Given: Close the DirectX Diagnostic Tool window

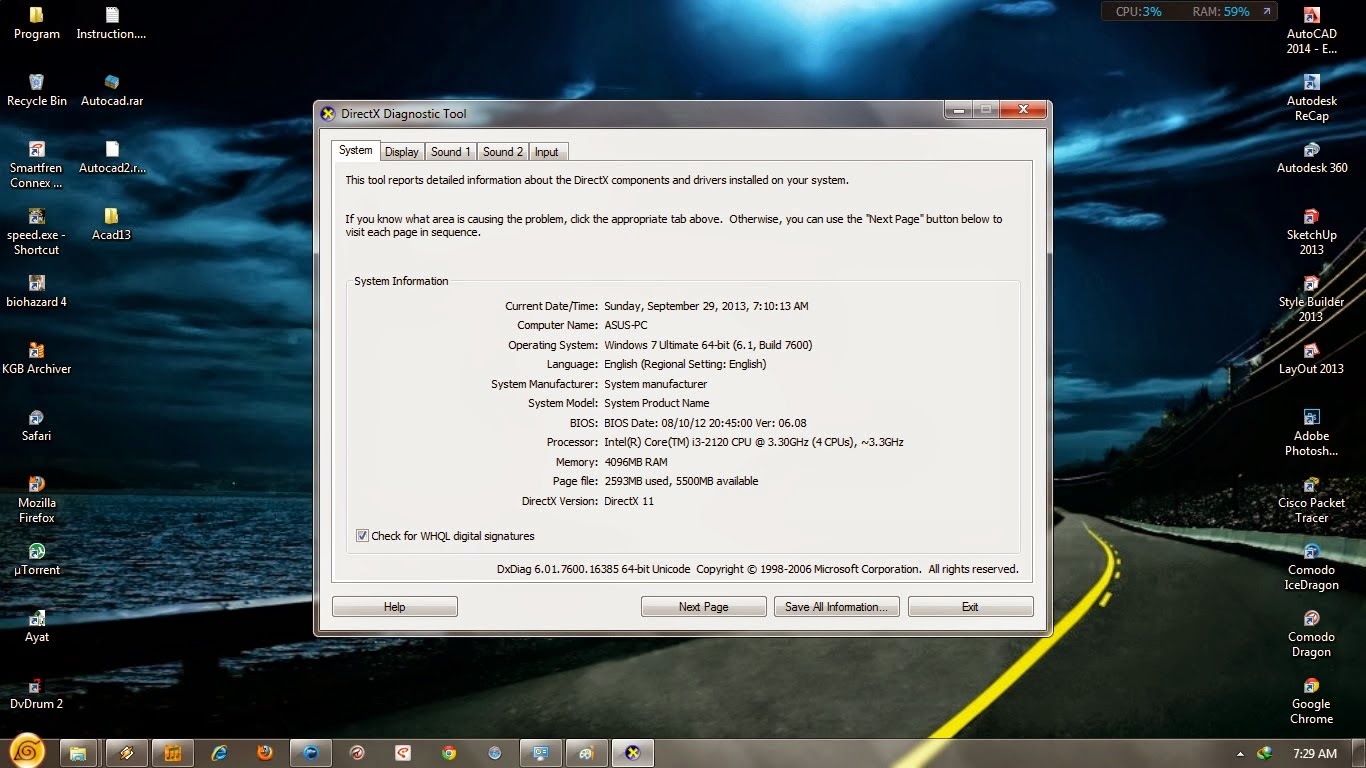Looking at the screenshot, I should click(x=1022, y=109).
